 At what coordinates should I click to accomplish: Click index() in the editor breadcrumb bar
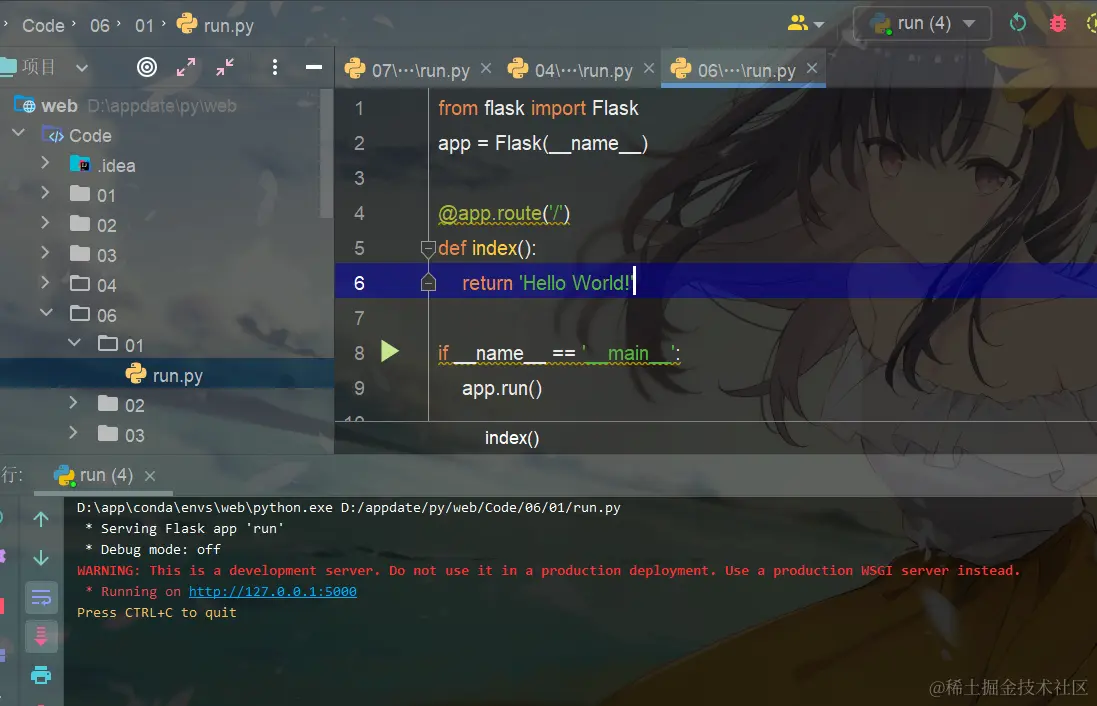coord(512,438)
